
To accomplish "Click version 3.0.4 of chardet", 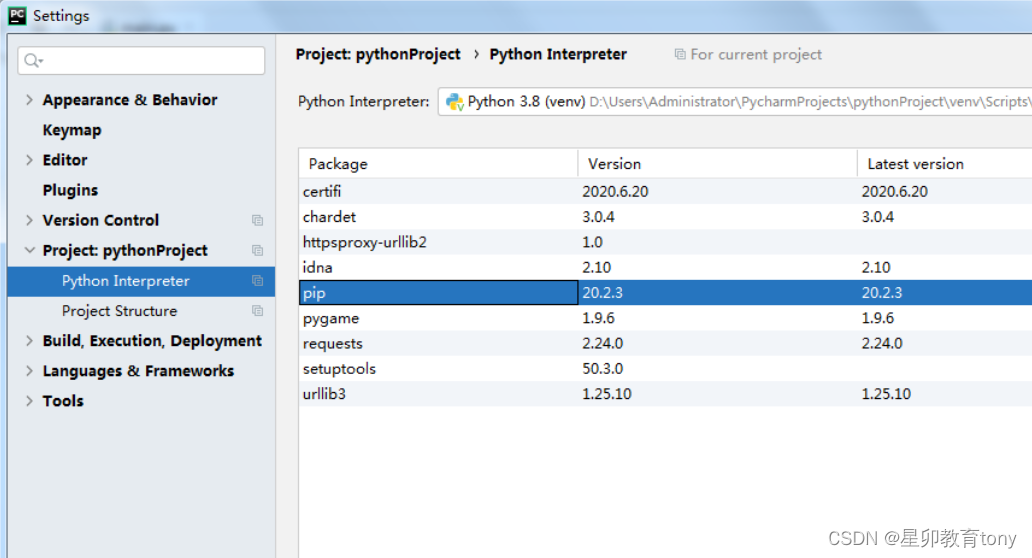I will point(598,217).
